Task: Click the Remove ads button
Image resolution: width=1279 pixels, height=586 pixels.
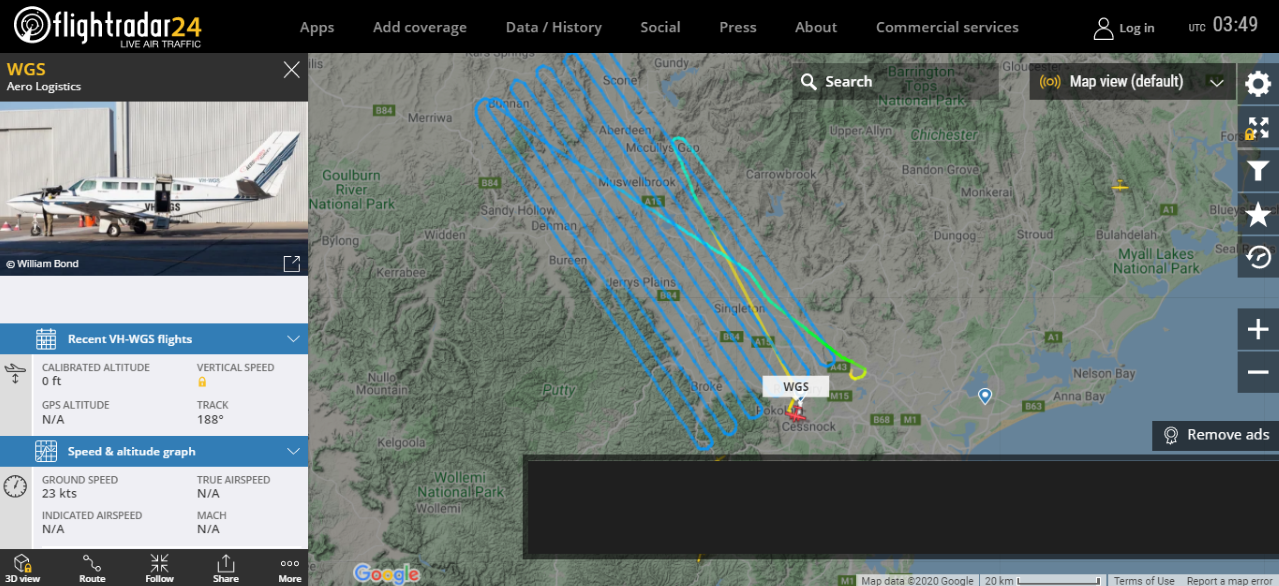Action: click(x=1215, y=435)
